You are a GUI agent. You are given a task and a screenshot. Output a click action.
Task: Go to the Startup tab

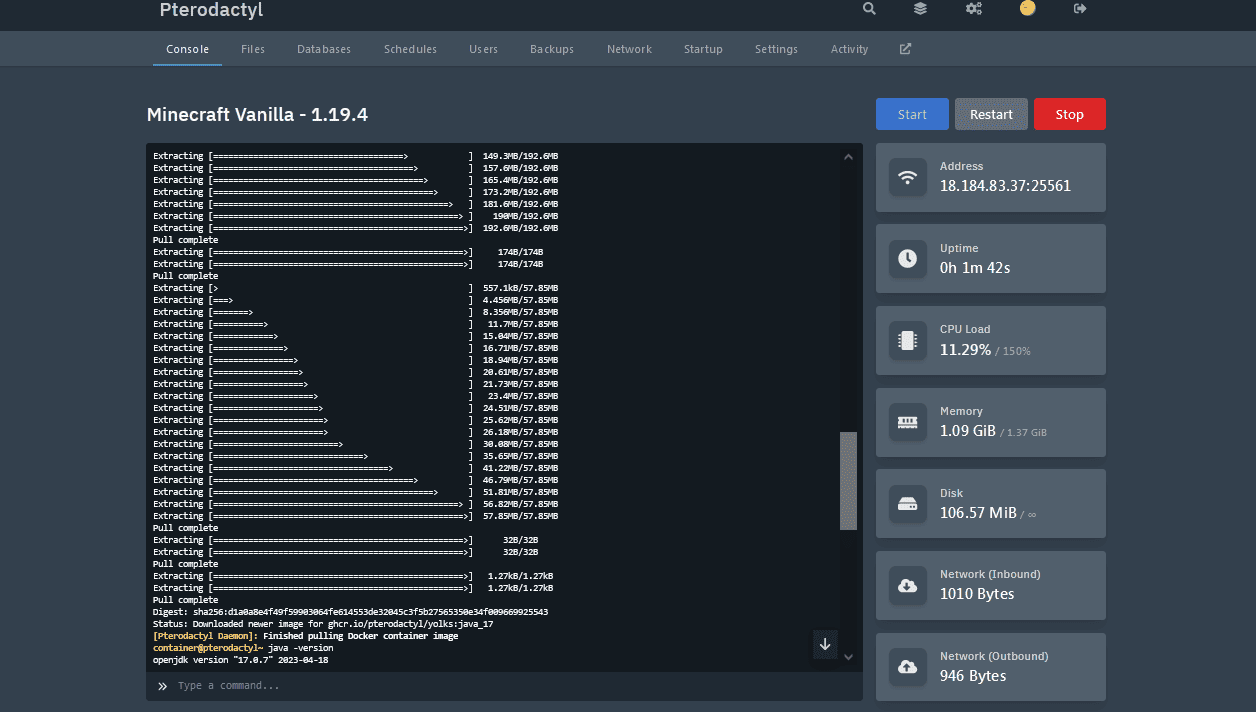coord(703,49)
